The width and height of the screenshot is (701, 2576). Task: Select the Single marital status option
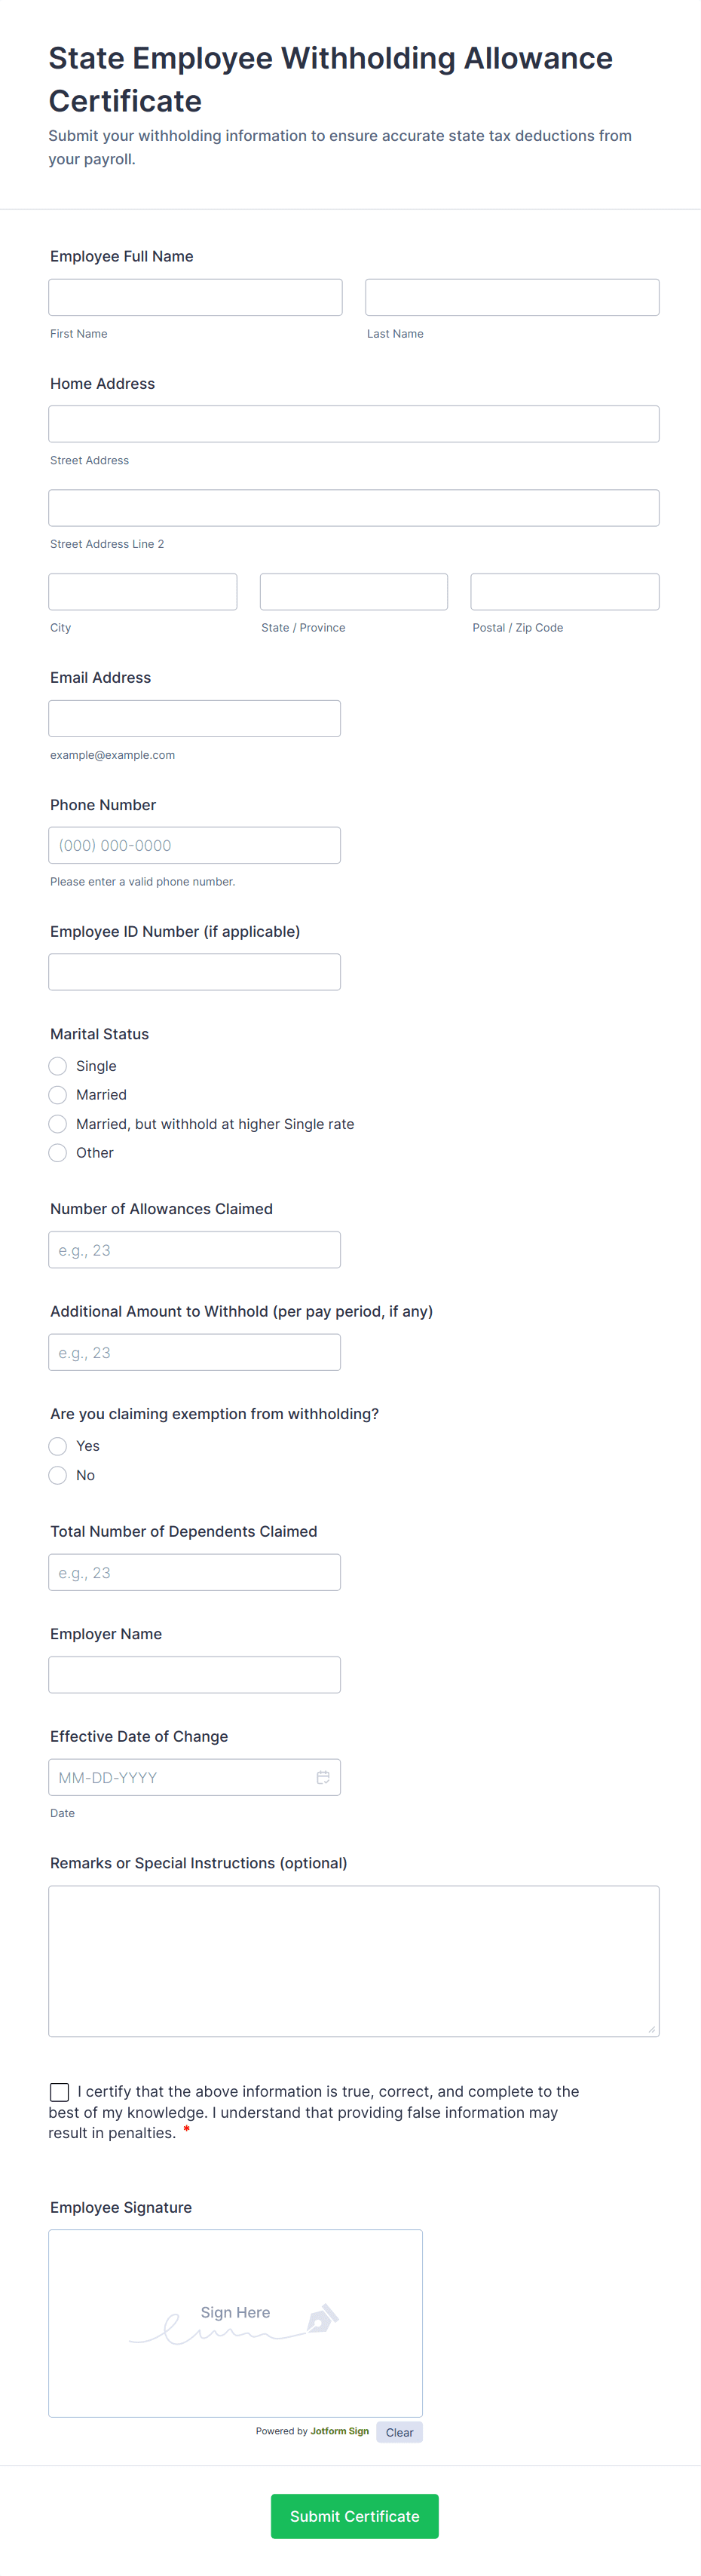[58, 1066]
